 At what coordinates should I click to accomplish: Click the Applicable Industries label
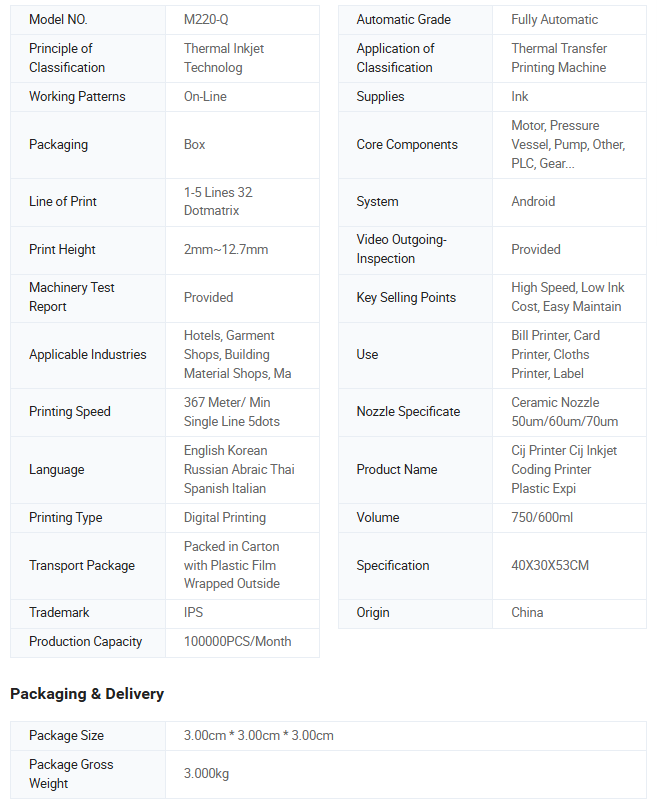[x=88, y=354]
